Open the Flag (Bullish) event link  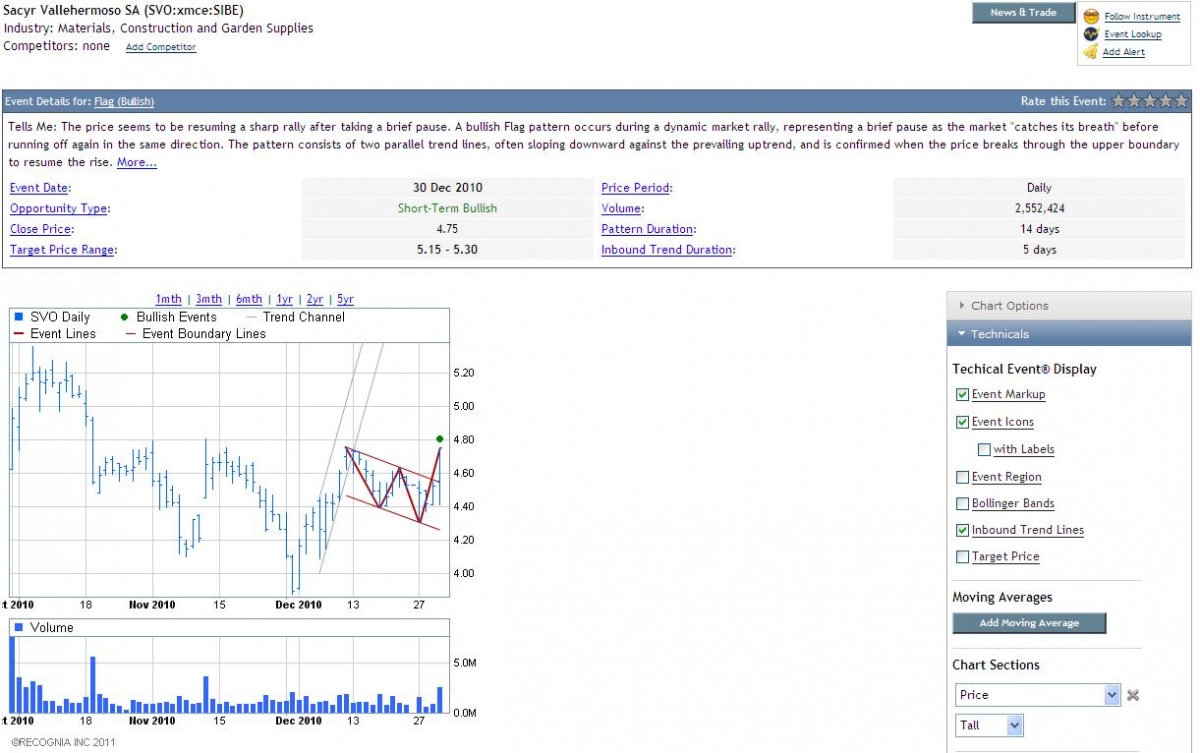click(124, 101)
